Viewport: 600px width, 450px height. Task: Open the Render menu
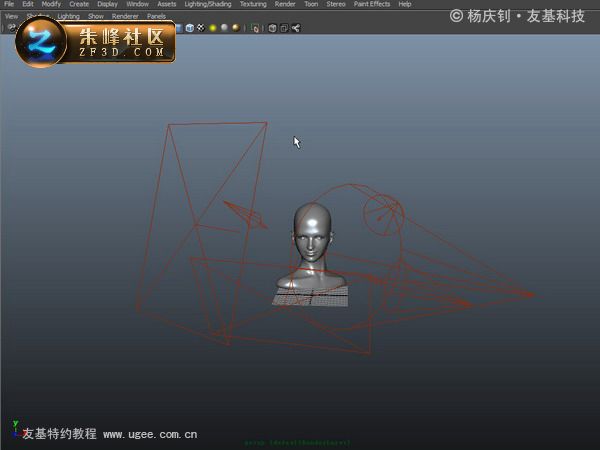click(285, 4)
